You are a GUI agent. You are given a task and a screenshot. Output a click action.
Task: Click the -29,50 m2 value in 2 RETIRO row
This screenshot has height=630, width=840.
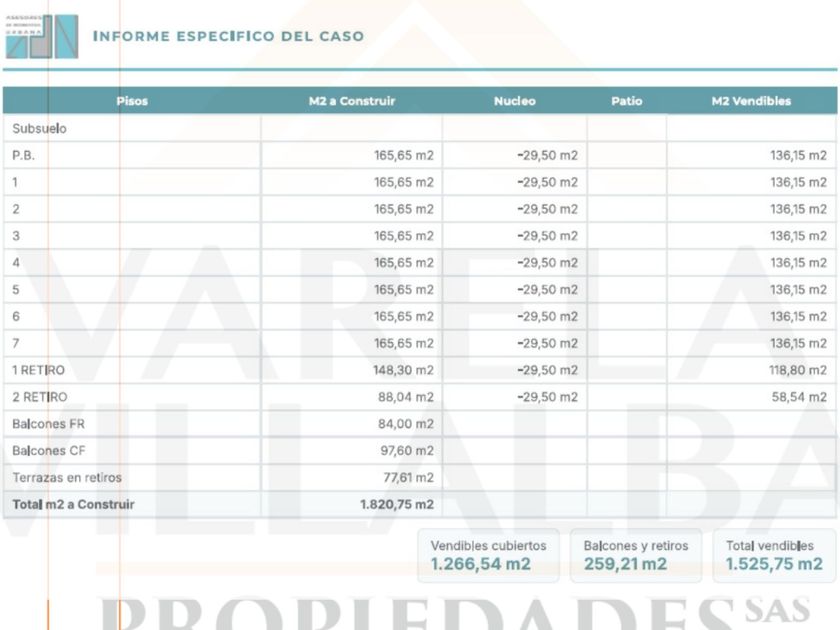click(548, 397)
